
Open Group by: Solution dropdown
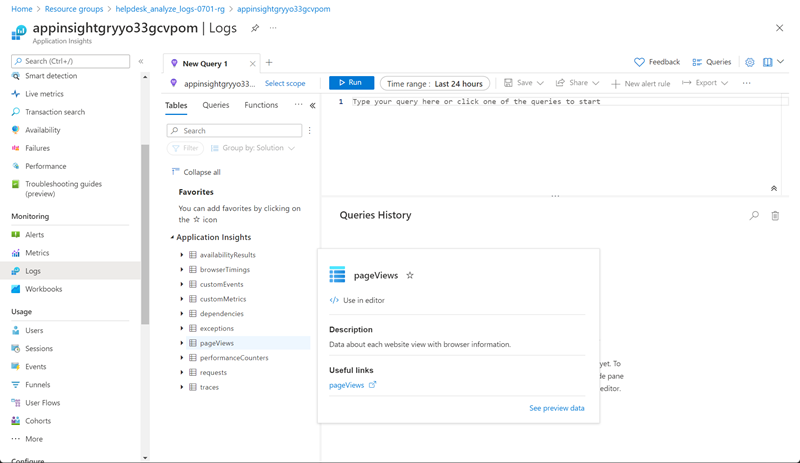click(x=253, y=148)
